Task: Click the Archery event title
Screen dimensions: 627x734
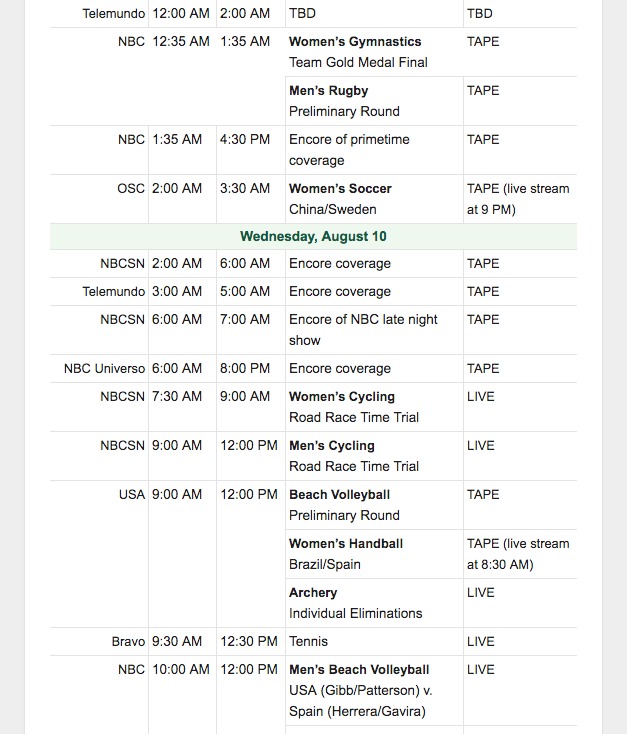Action: (313, 593)
